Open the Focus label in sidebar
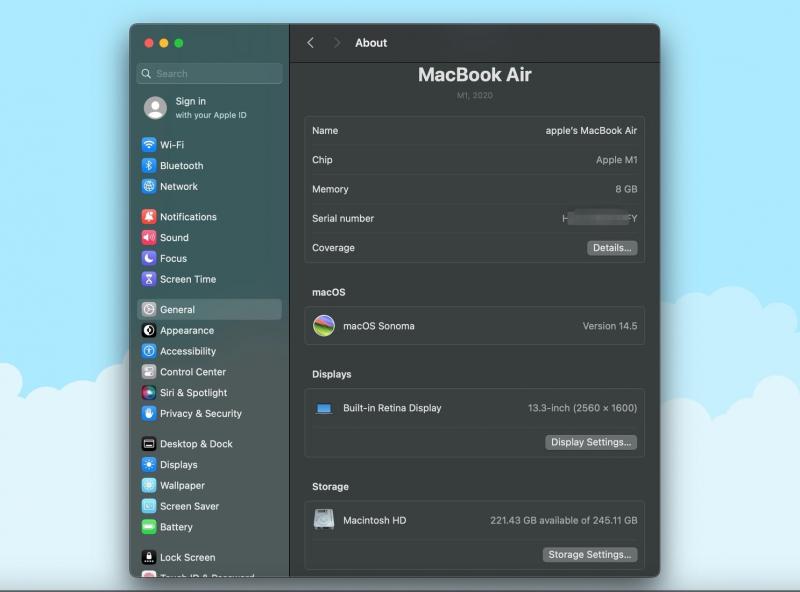800x592 pixels. click(x=173, y=258)
